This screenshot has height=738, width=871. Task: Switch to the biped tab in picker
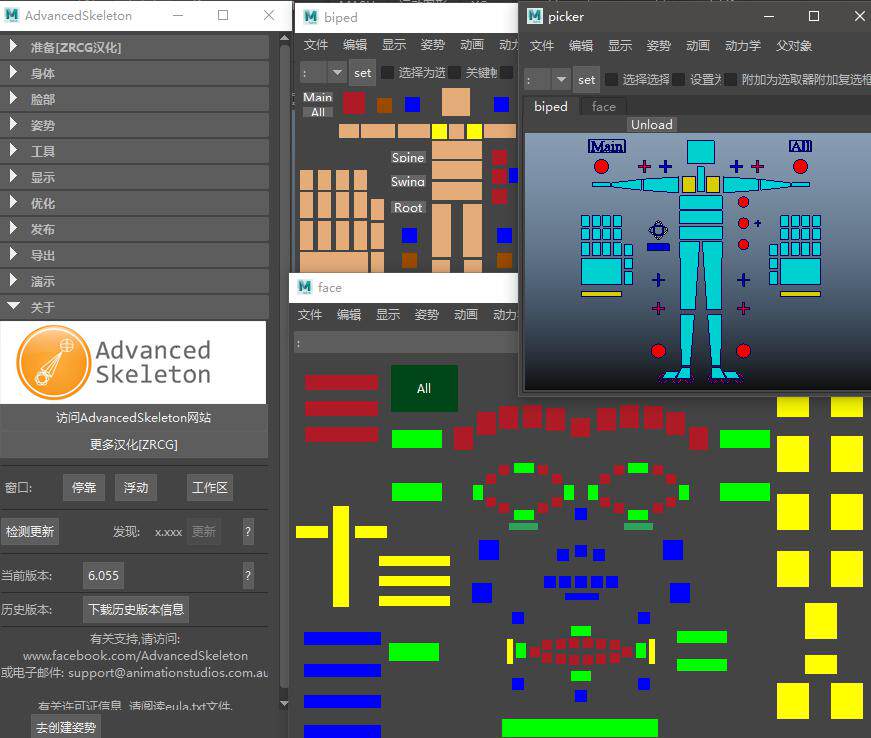point(550,106)
